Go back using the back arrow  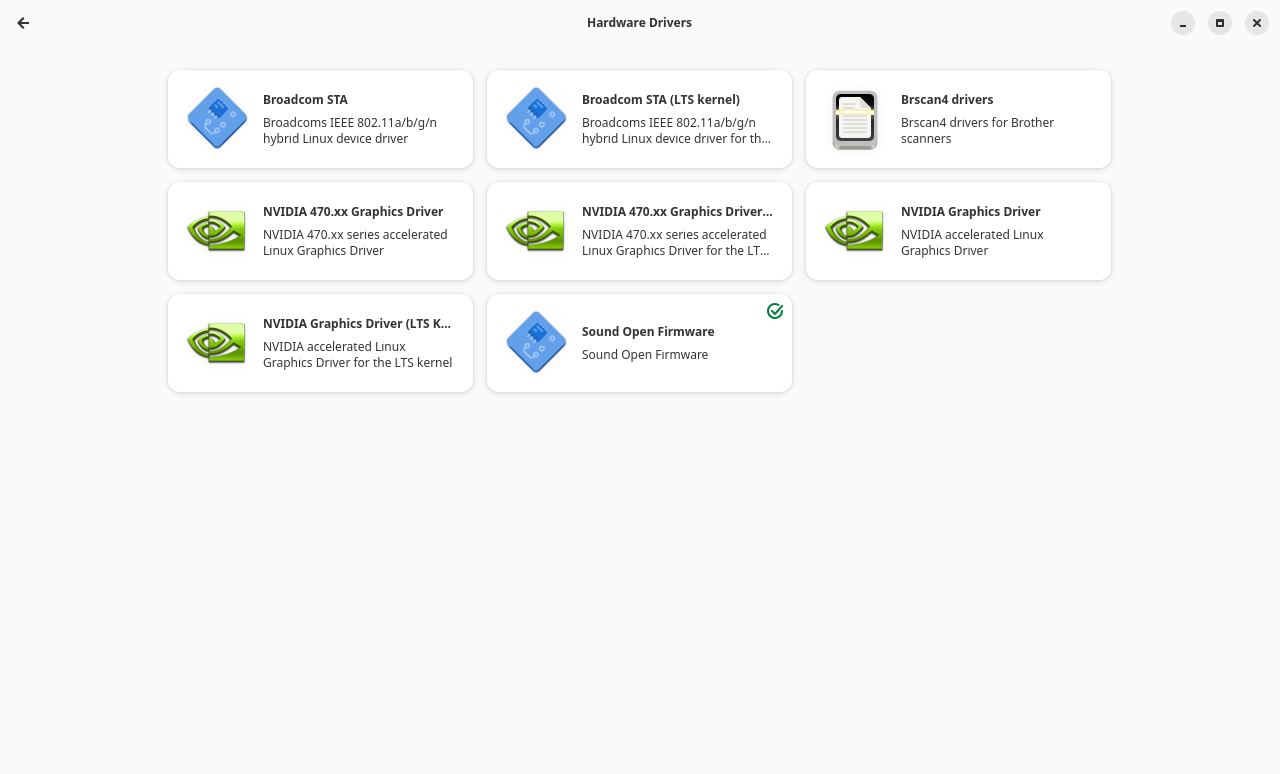[x=23, y=23]
